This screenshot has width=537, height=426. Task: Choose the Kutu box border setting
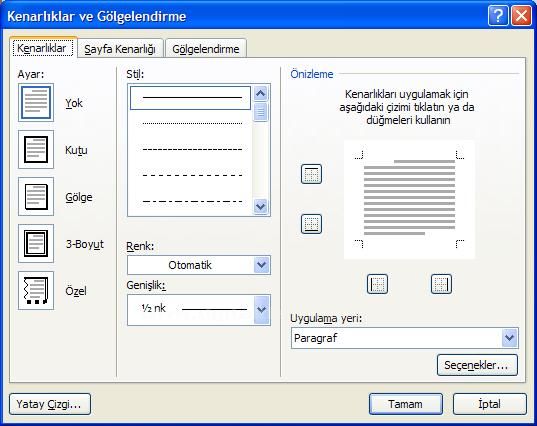coord(36,150)
